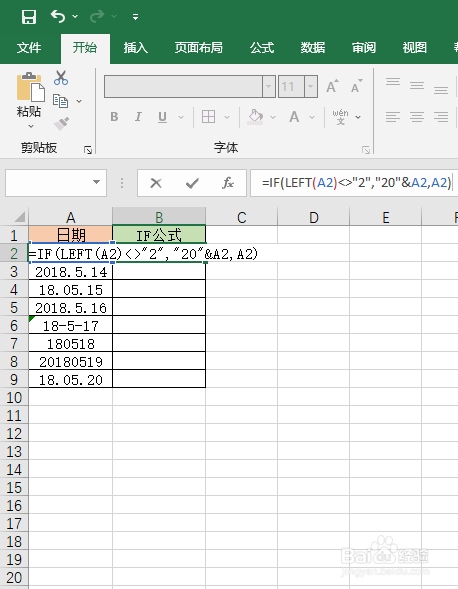Viewport: 458px width, 589px height.
Task: Expand the Copy options arrow
Action: 79,101
